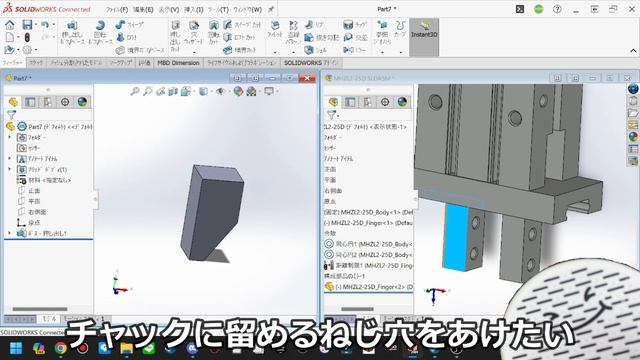Toggle the Hide/Show Items eye in the Part7 window

[220, 91]
